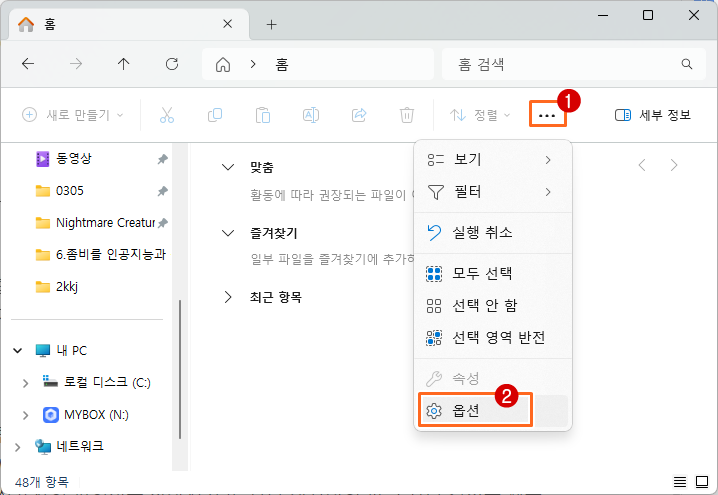Screen dimensions: 718x495
Task: Choose 선택 영역 반전 in menu
Action: click(493, 337)
